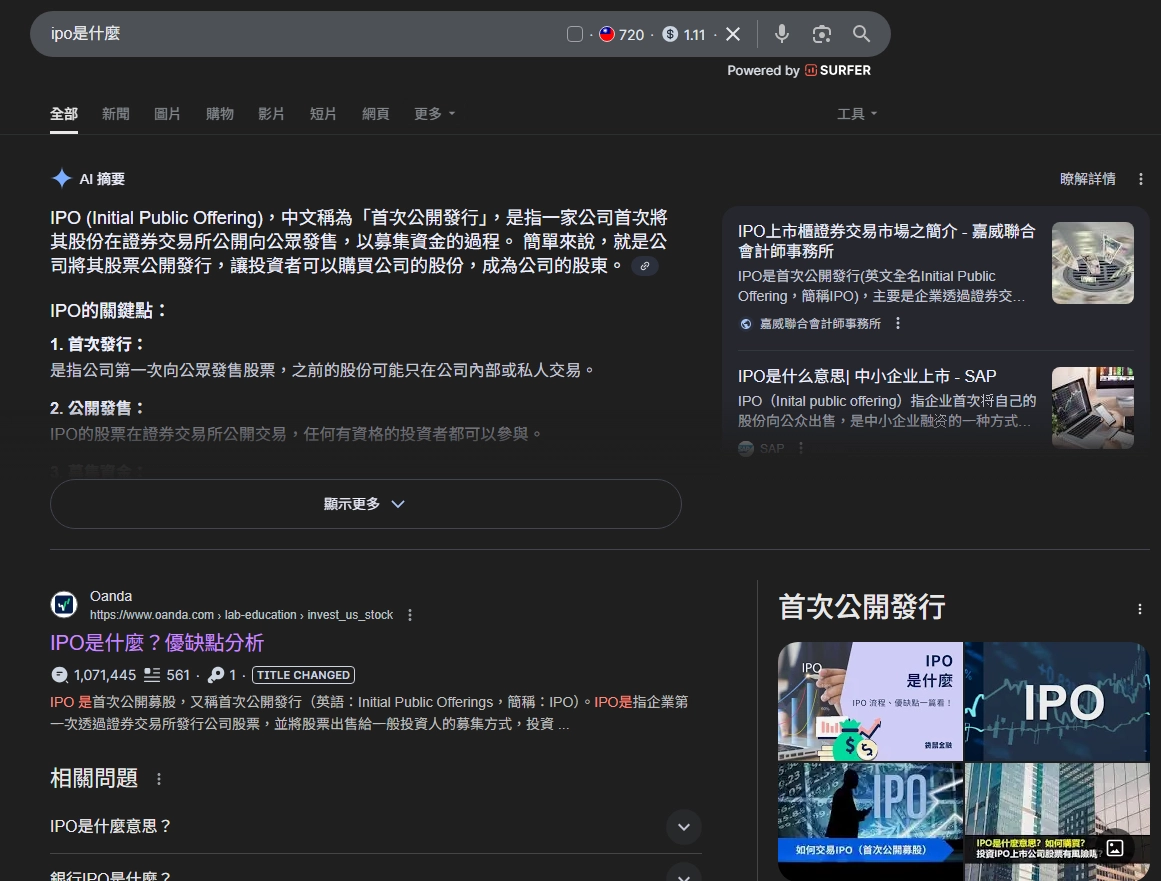Expand the 更多 dropdown

(435, 114)
